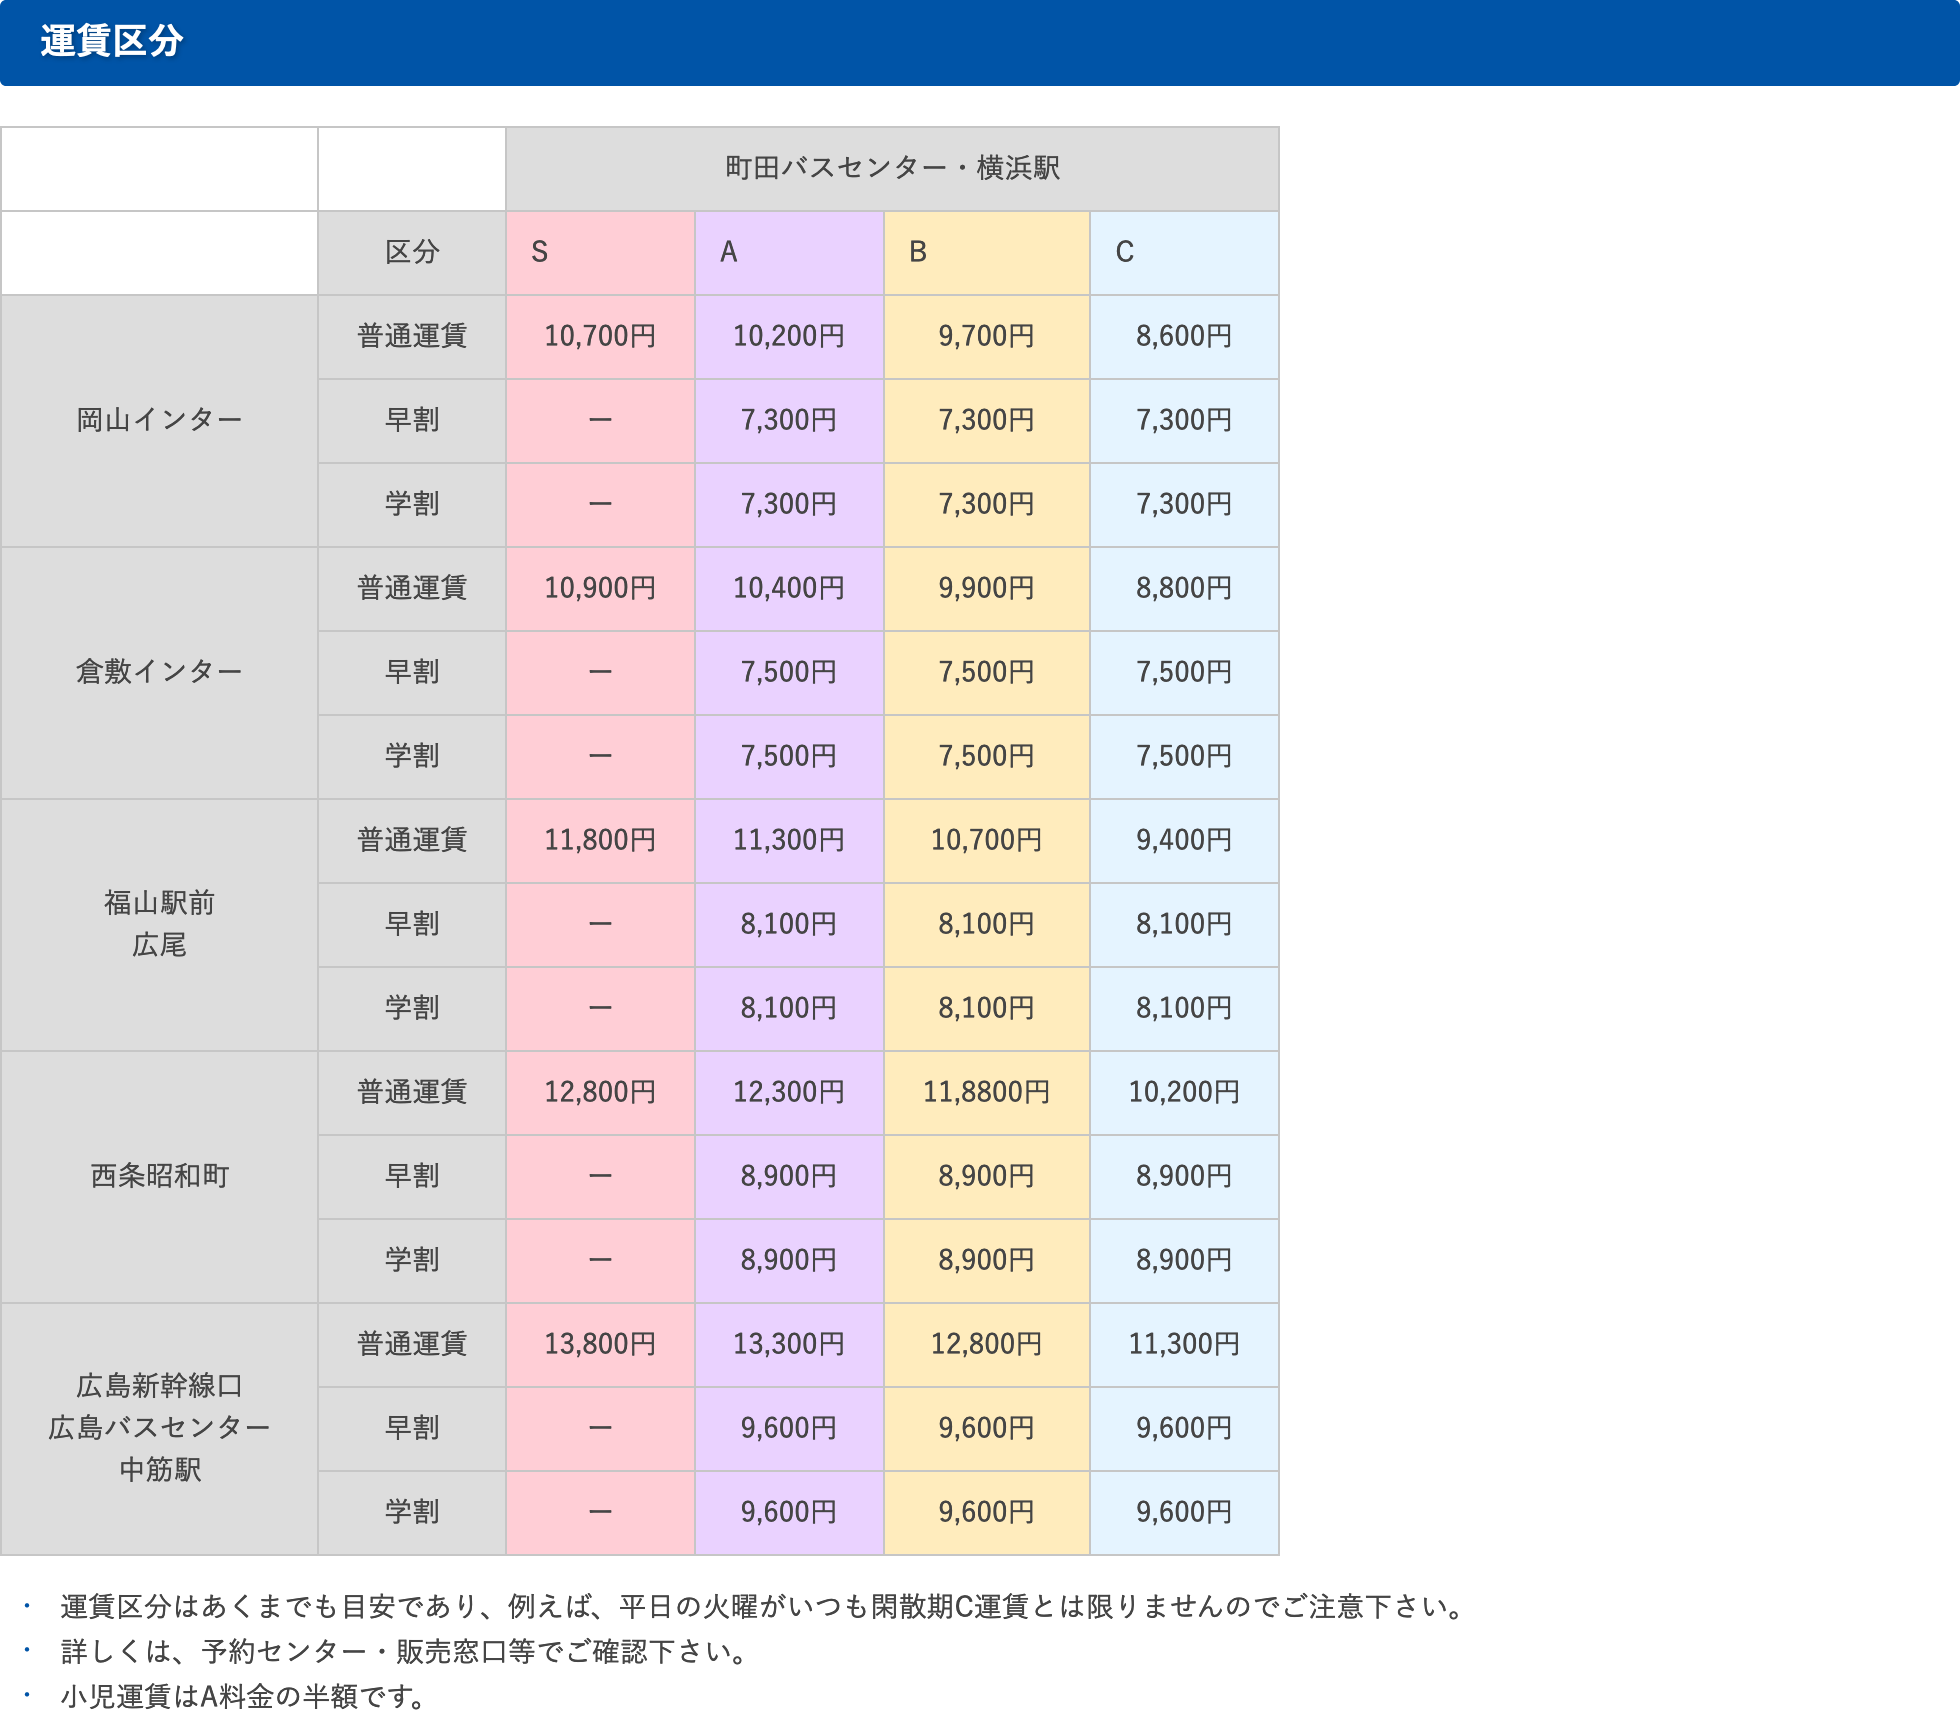Select 倉敷インター 学割 7,500円 in A column

pyautogui.click(x=789, y=756)
